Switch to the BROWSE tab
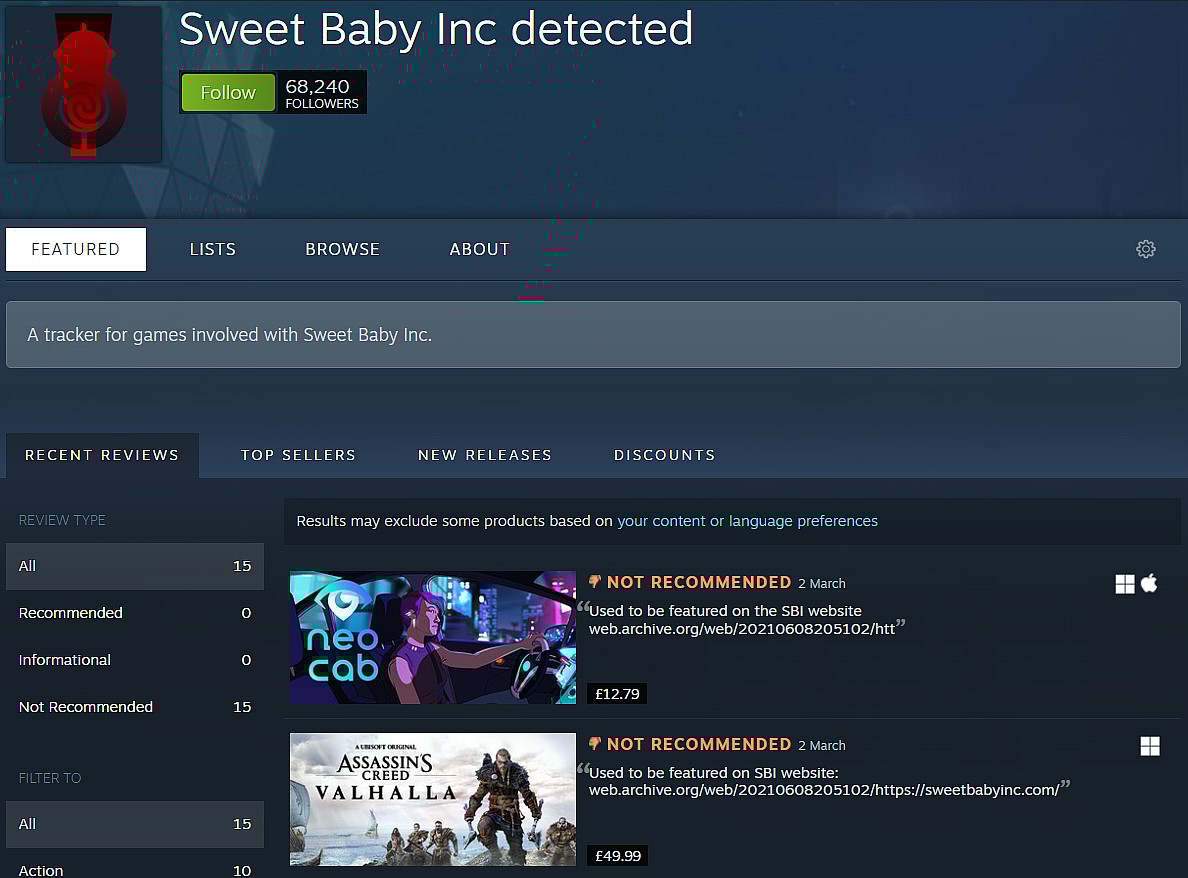Viewport: 1188px width, 878px height. click(x=342, y=249)
